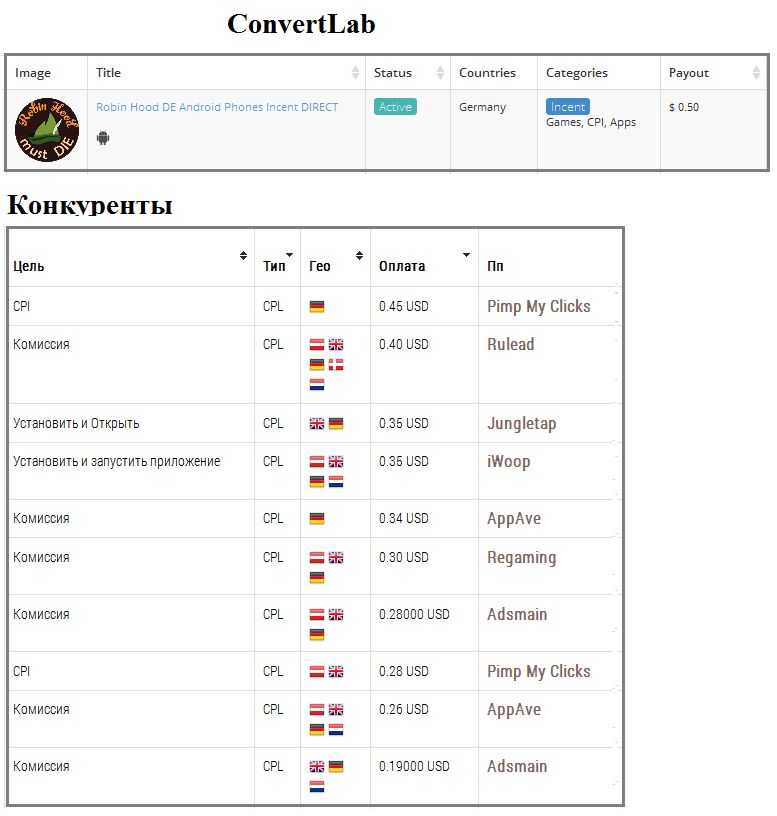Click the Incent category tag

tap(568, 107)
